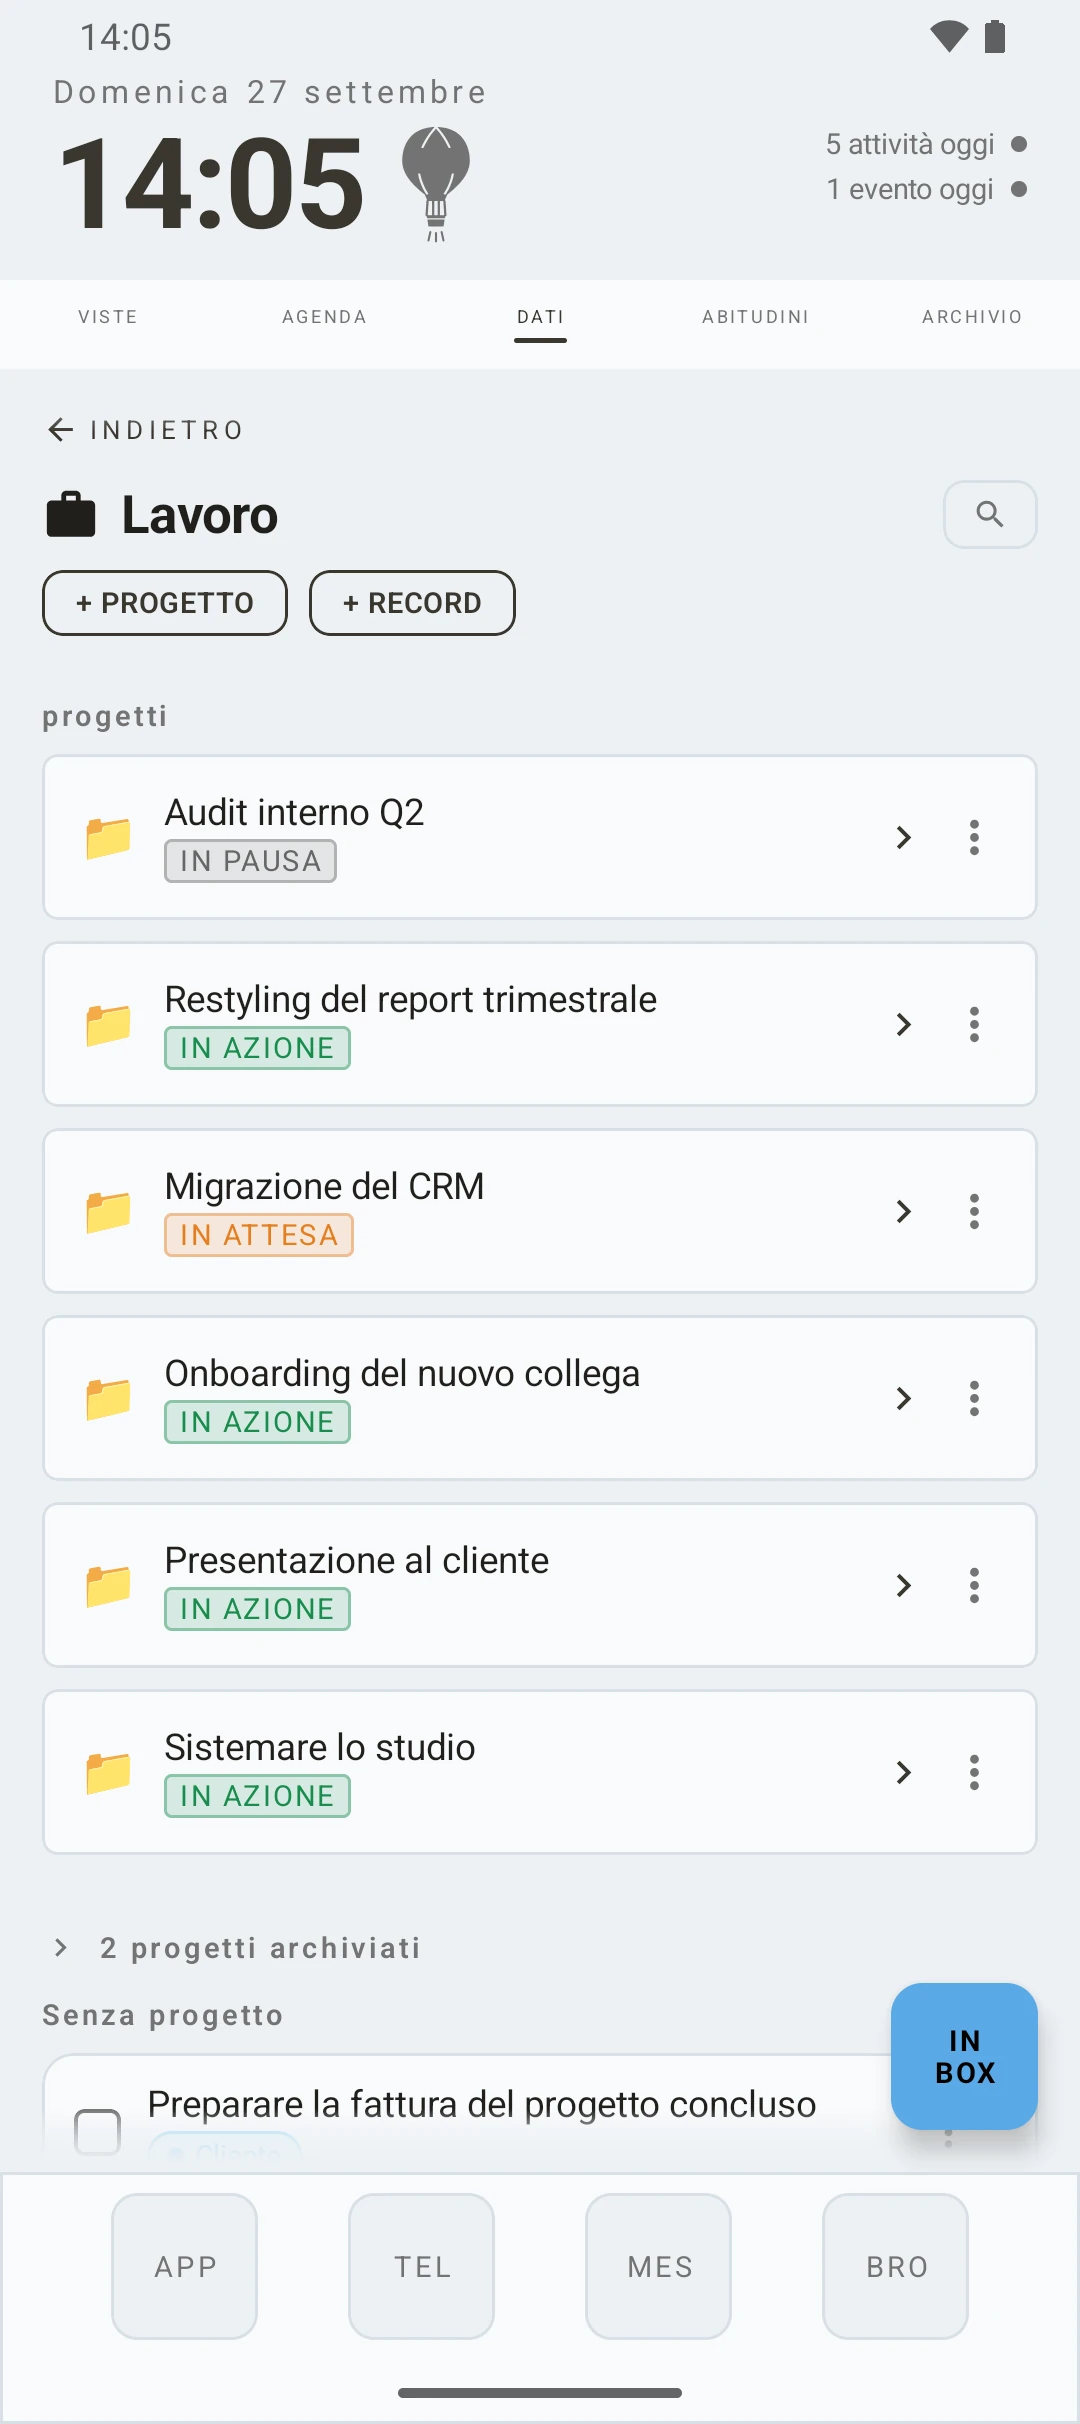Add a new record with + RECORD
The image size is (1080, 2424).
412,603
